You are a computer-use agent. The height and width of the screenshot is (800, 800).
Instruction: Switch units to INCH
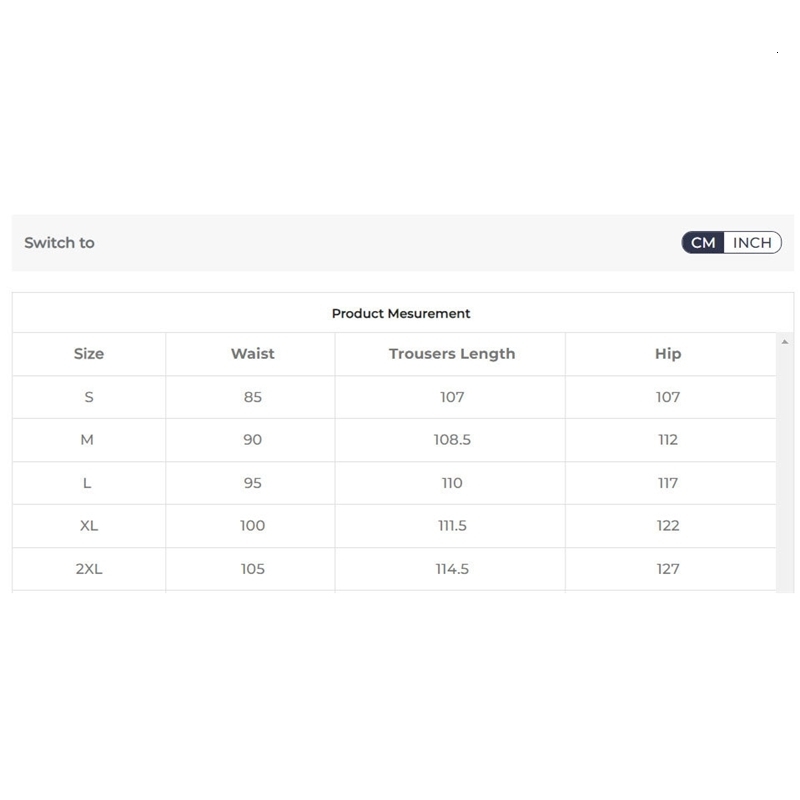[x=752, y=243]
